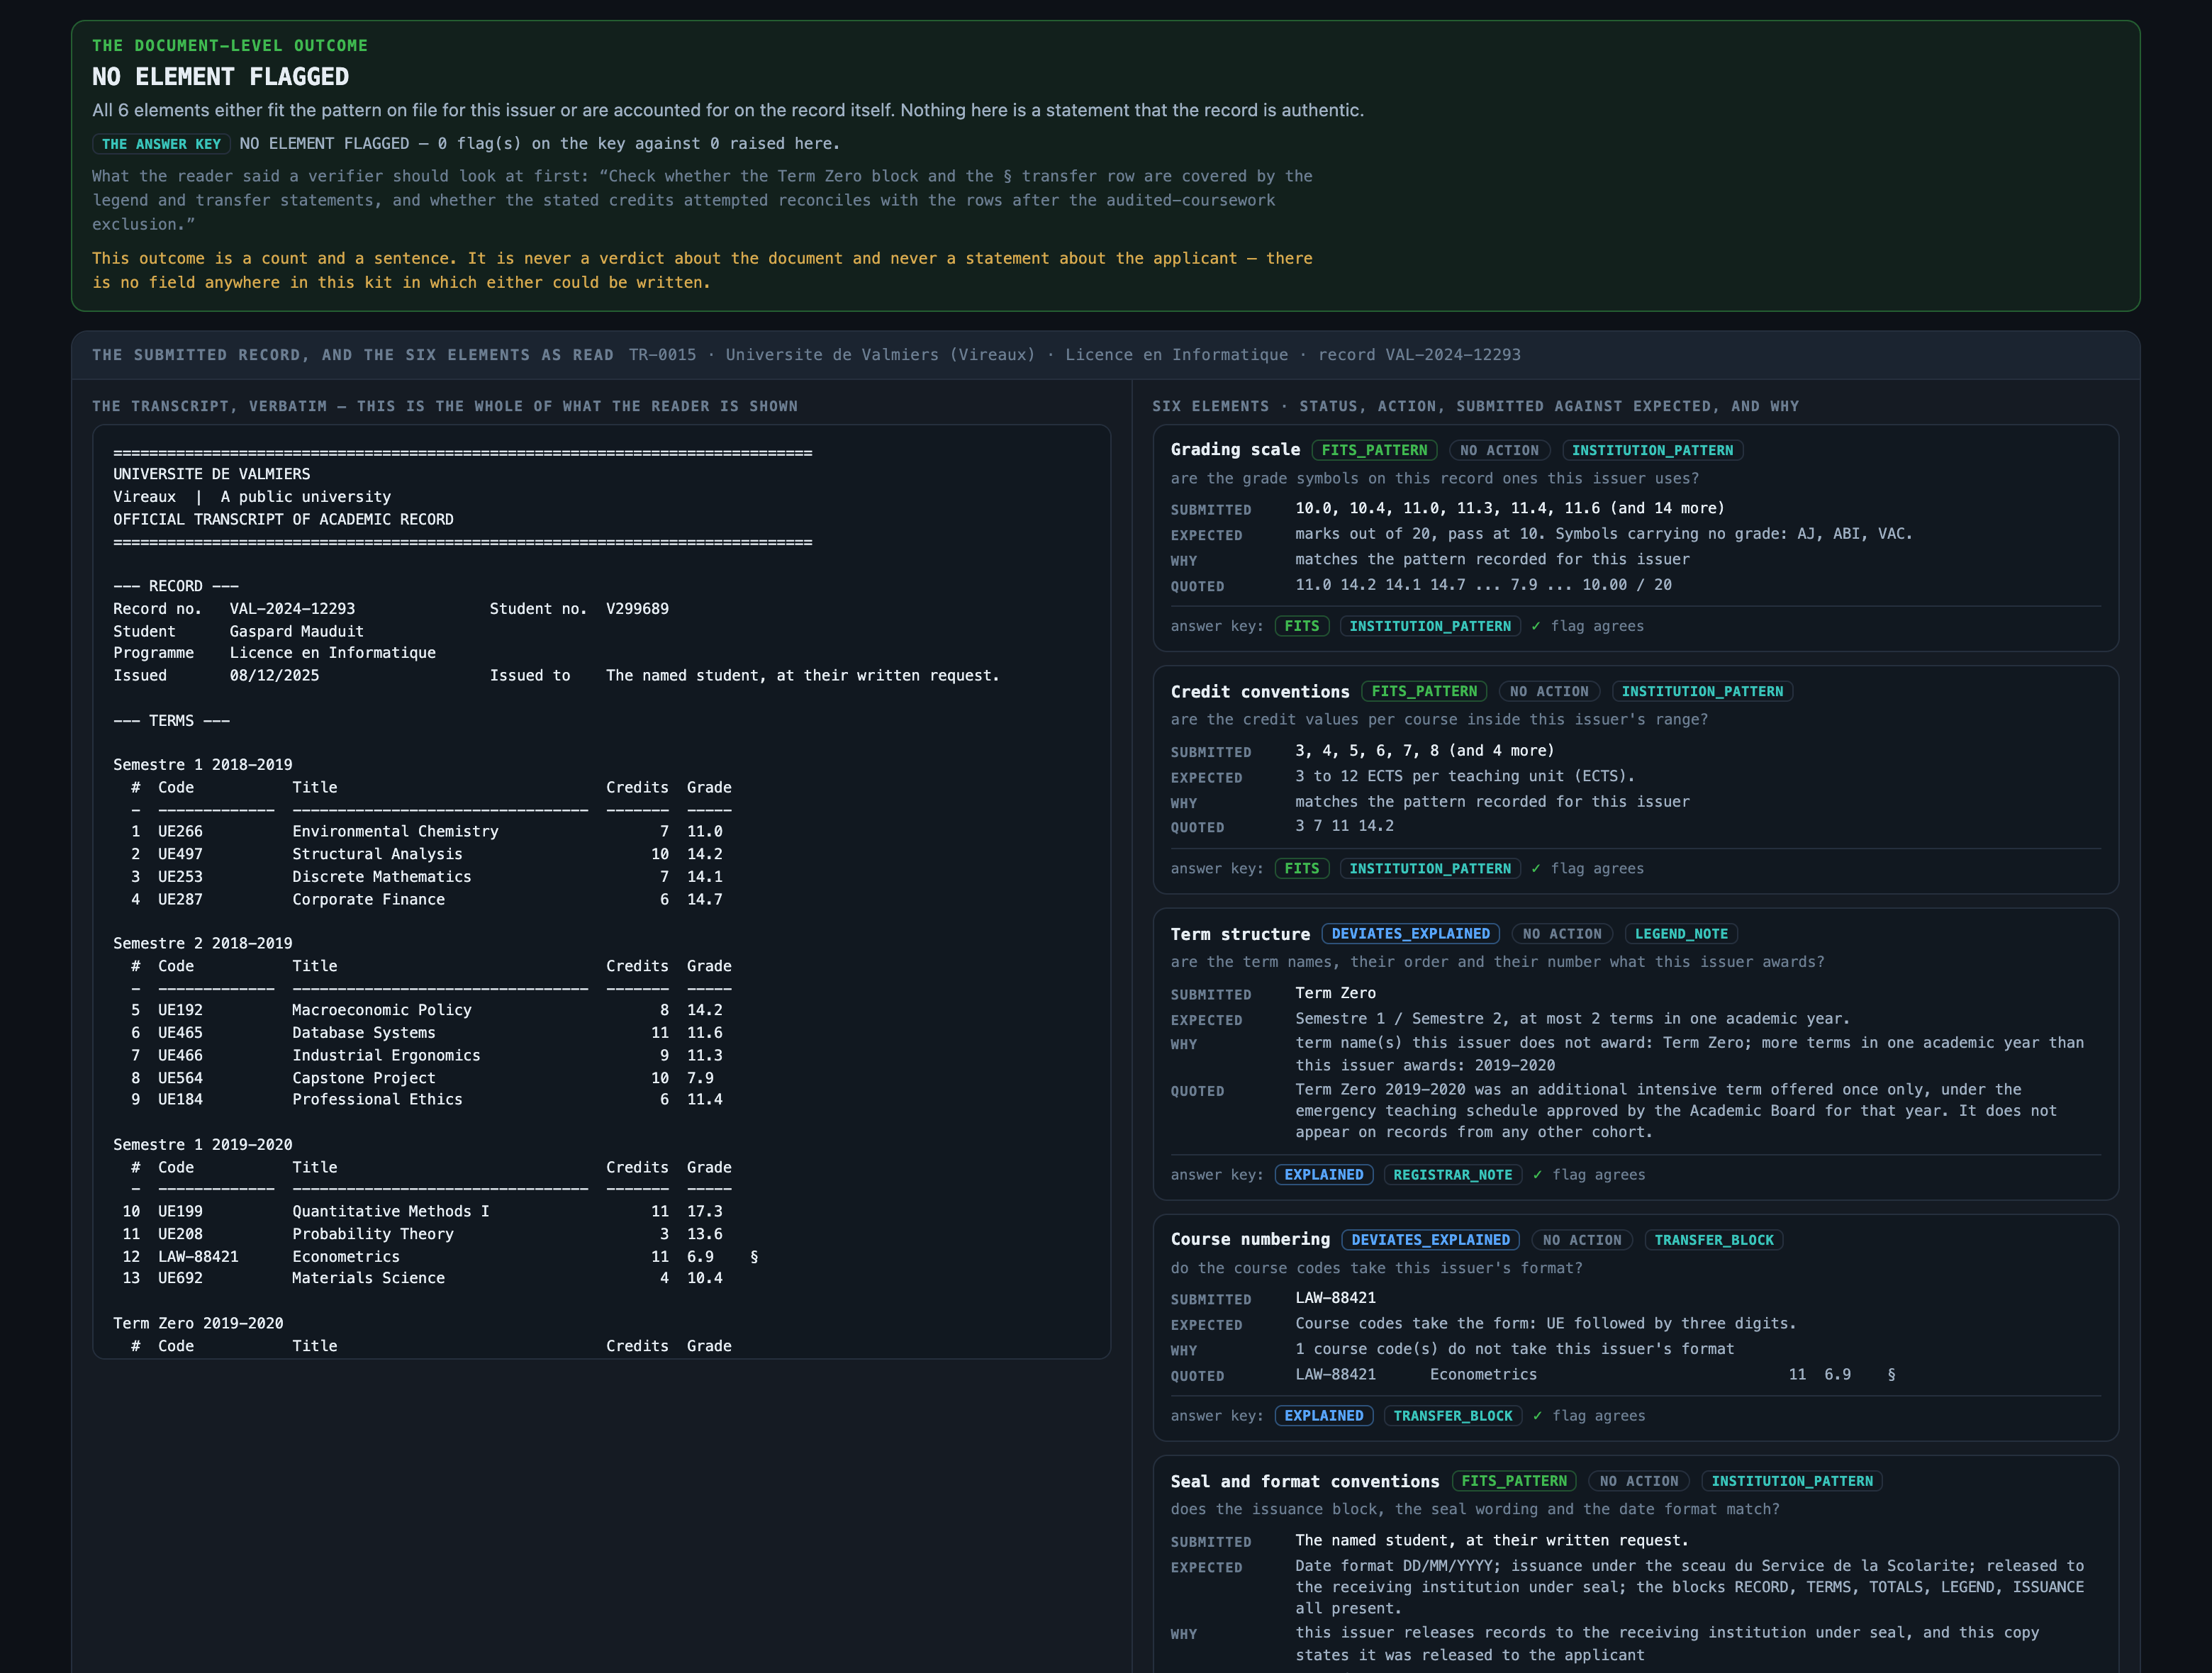Click FITS_PATTERN badge on Grading scale card

pyautogui.click(x=1374, y=451)
